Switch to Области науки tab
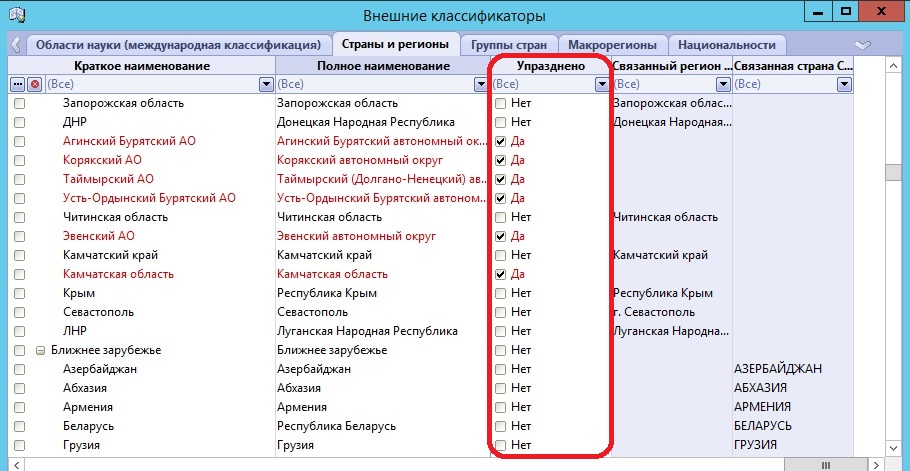This screenshot has height=471, width=910. 178,45
